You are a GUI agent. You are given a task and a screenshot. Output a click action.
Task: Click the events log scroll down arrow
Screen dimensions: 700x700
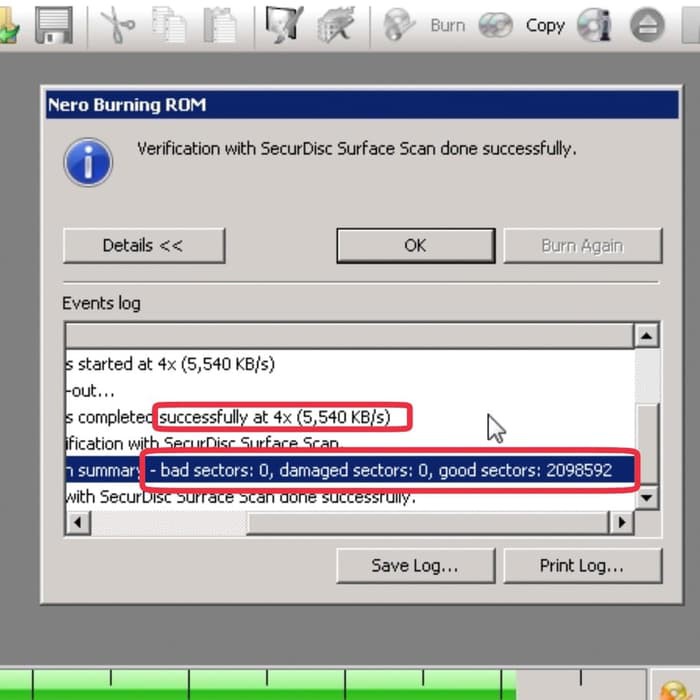point(647,496)
